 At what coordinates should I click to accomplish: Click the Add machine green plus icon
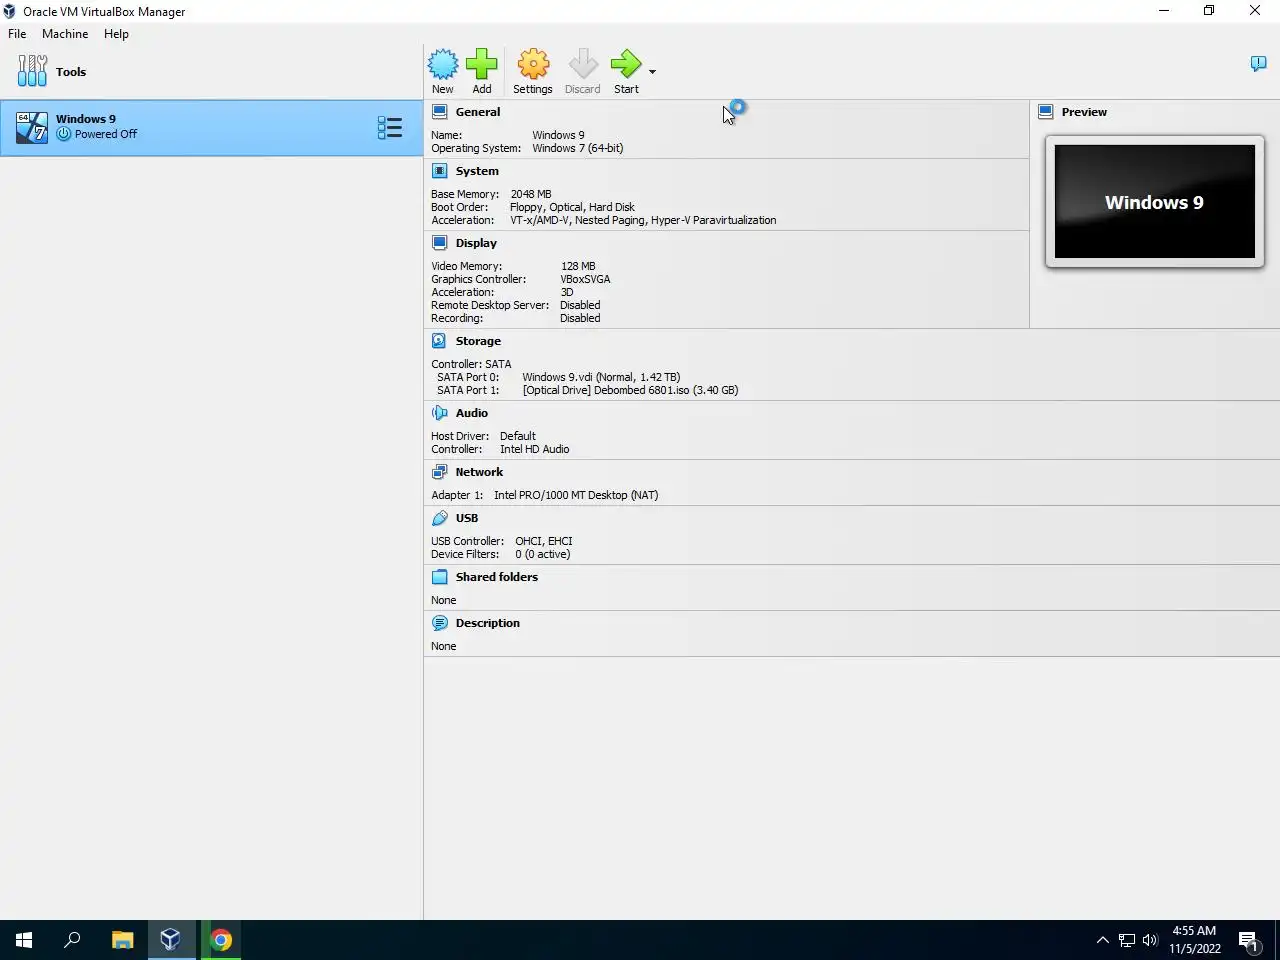tap(482, 64)
